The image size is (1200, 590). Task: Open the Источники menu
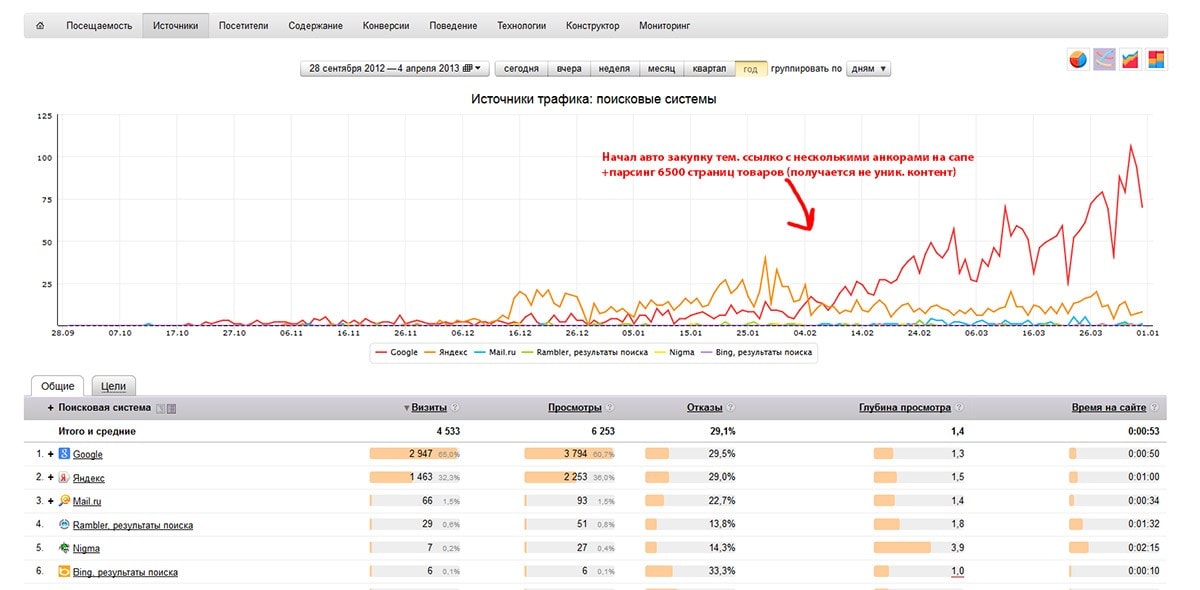[x=175, y=25]
